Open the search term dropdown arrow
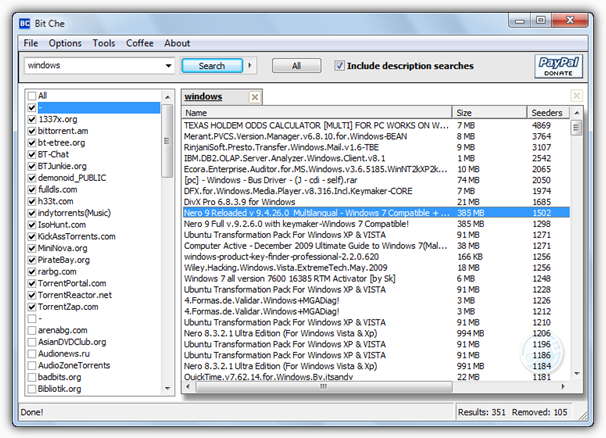The image size is (606, 438). 169,66
